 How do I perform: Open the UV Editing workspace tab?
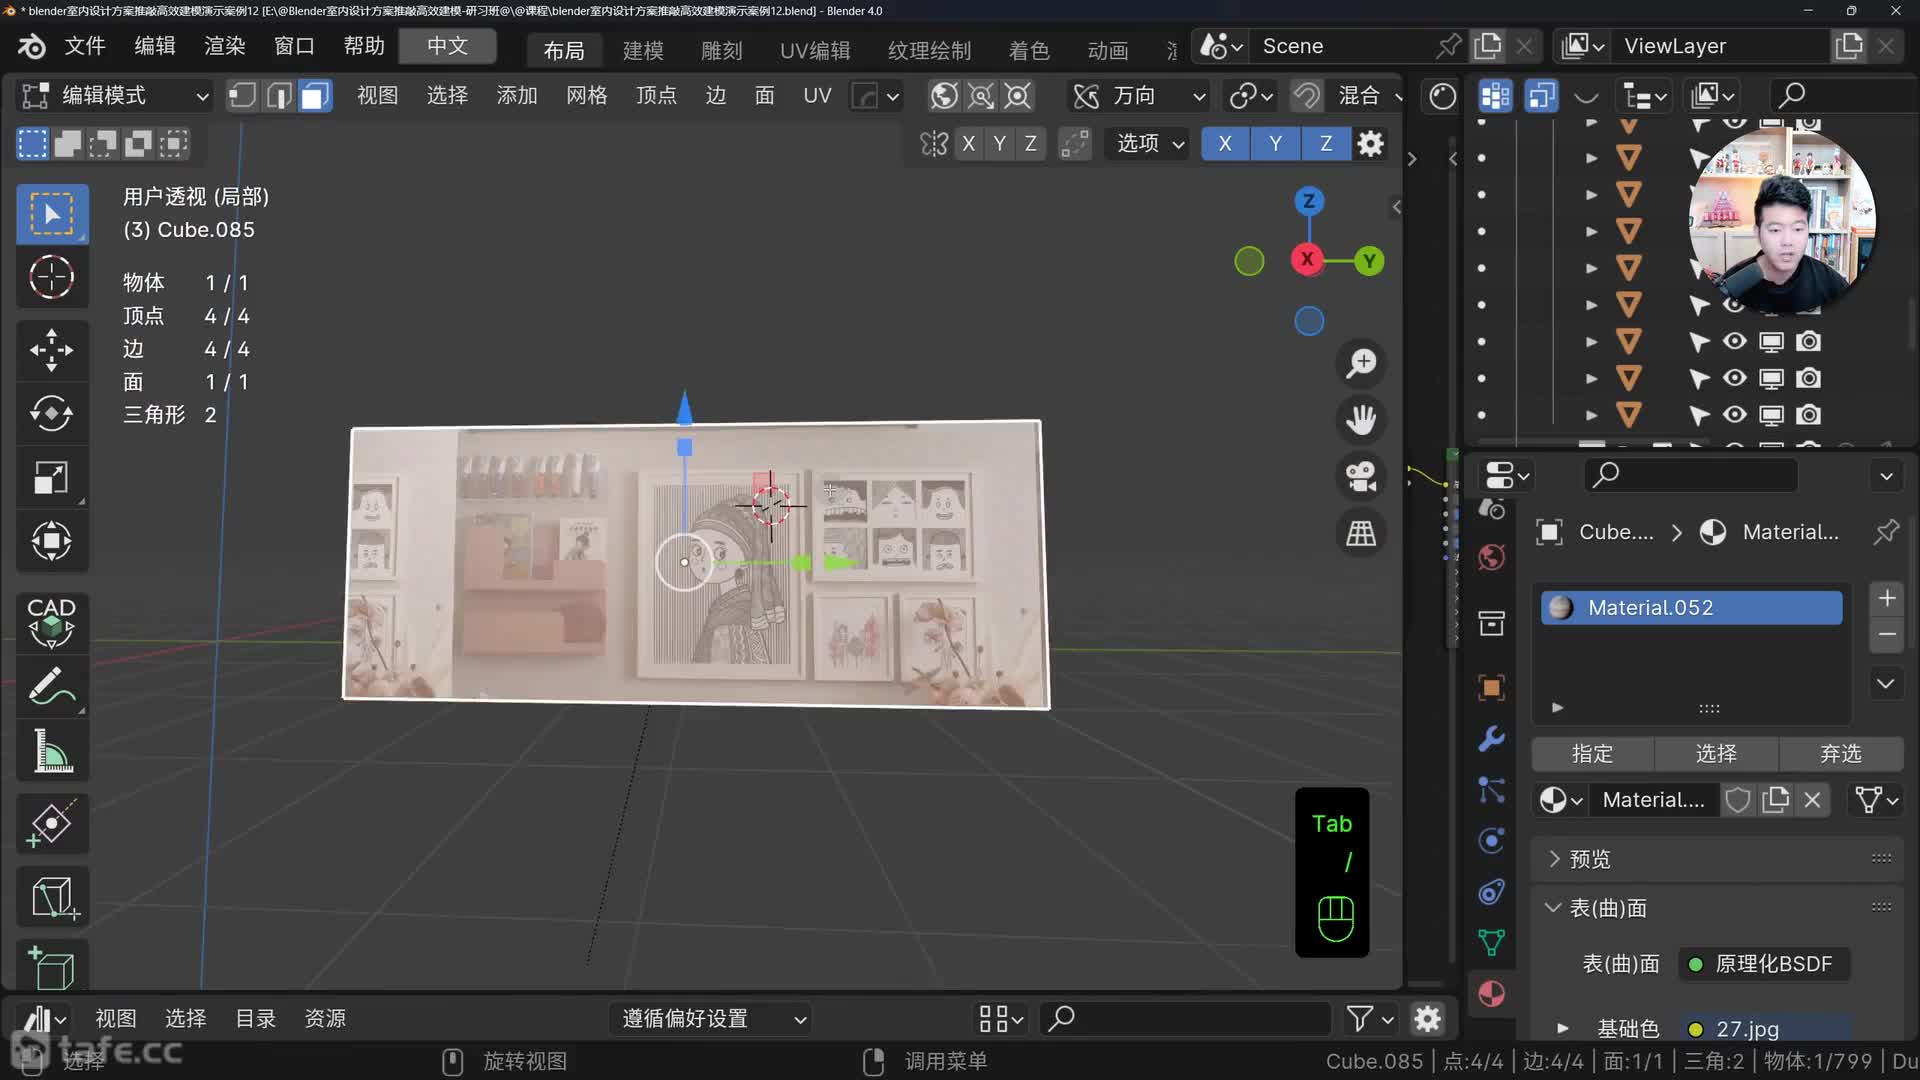pyautogui.click(x=814, y=50)
